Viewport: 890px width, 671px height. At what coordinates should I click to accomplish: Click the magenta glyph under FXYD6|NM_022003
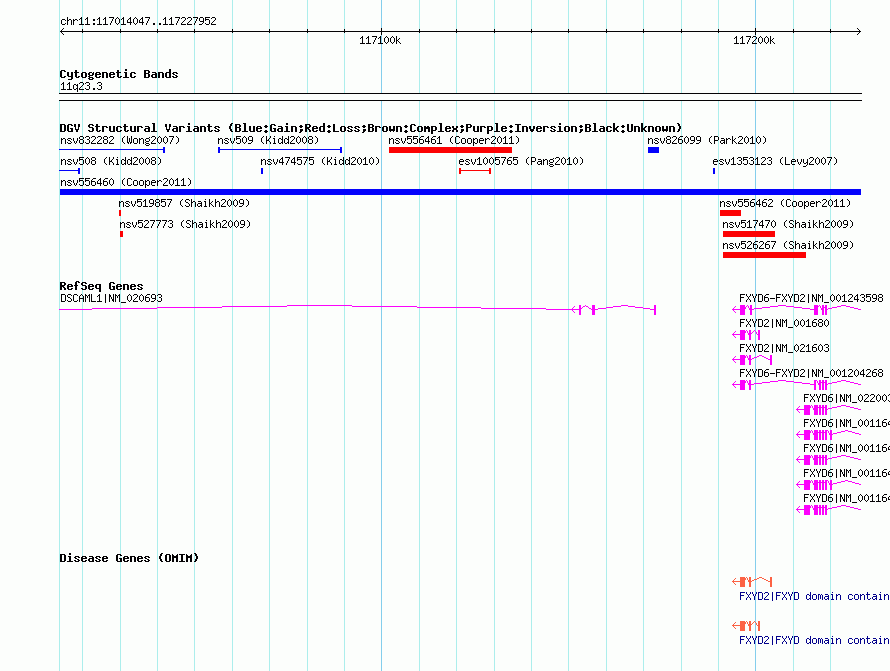click(x=829, y=410)
